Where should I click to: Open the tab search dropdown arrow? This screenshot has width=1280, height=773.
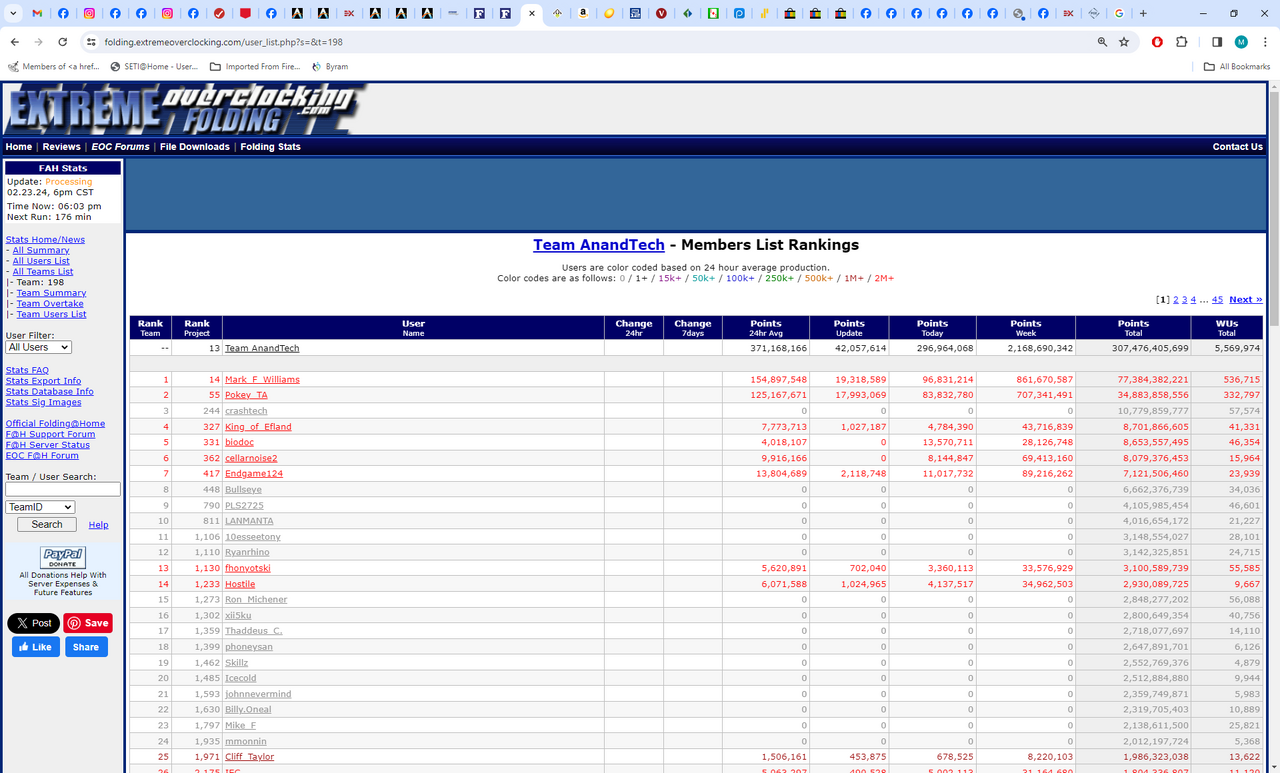click(13, 14)
